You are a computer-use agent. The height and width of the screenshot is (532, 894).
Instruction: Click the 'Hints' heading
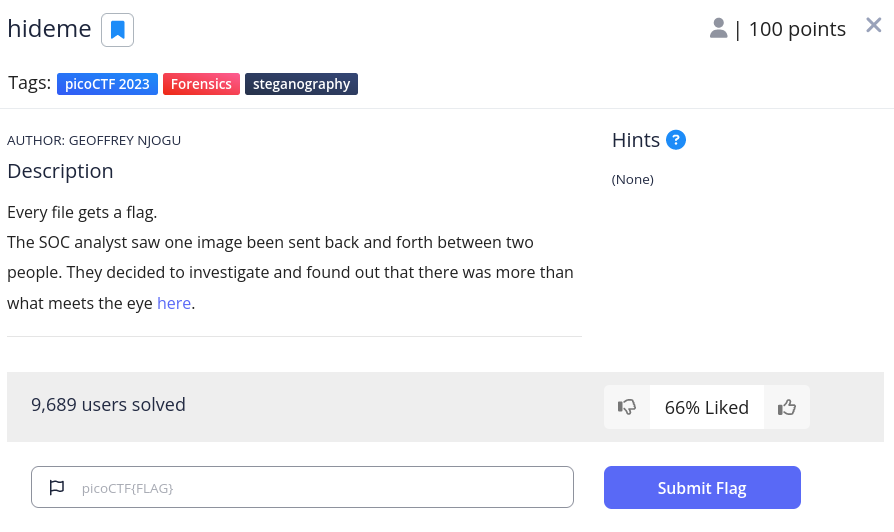coord(636,140)
